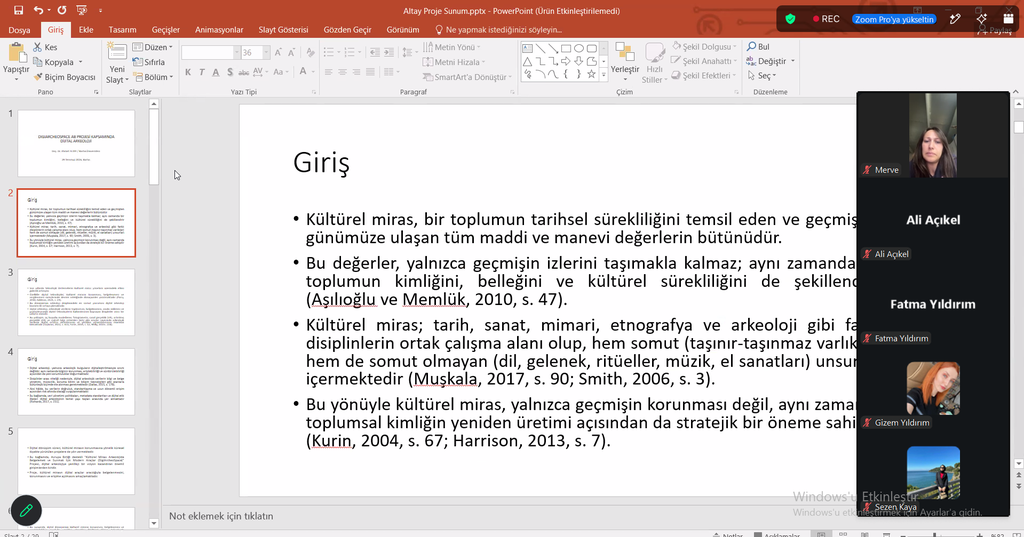Increase the list indent level
The image size is (1024, 537).
coord(389,52)
